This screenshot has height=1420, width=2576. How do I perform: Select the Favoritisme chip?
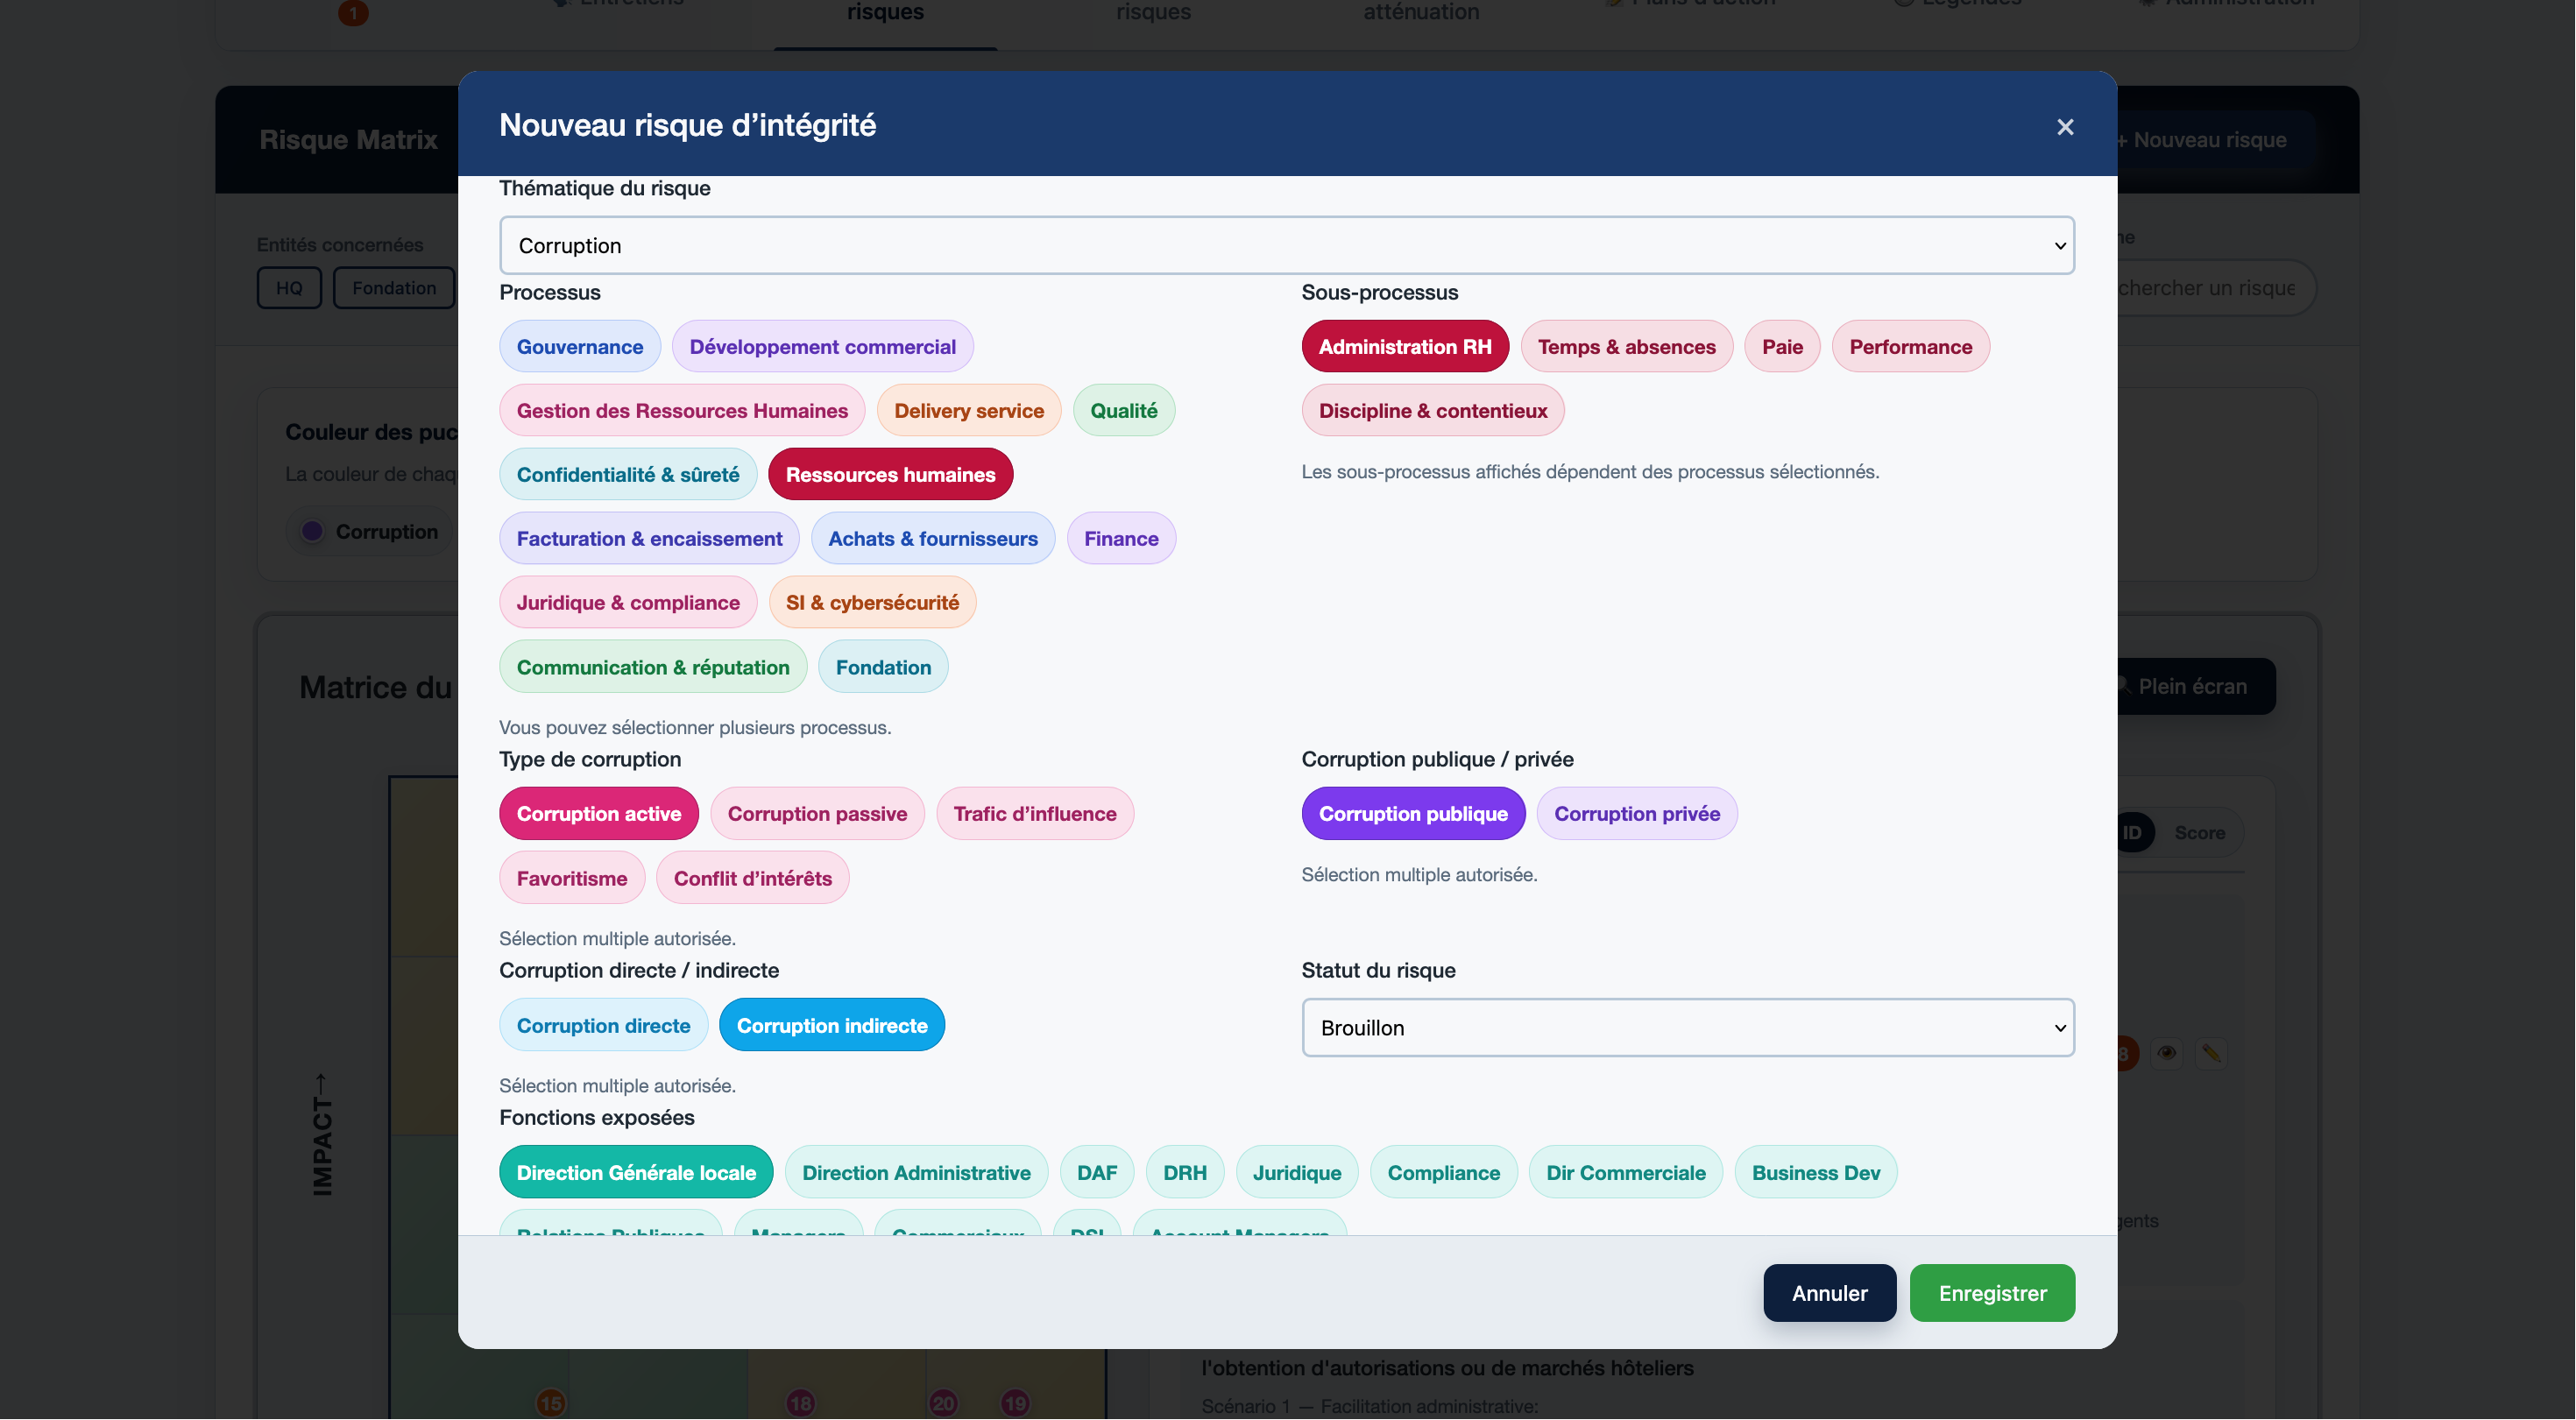point(572,878)
